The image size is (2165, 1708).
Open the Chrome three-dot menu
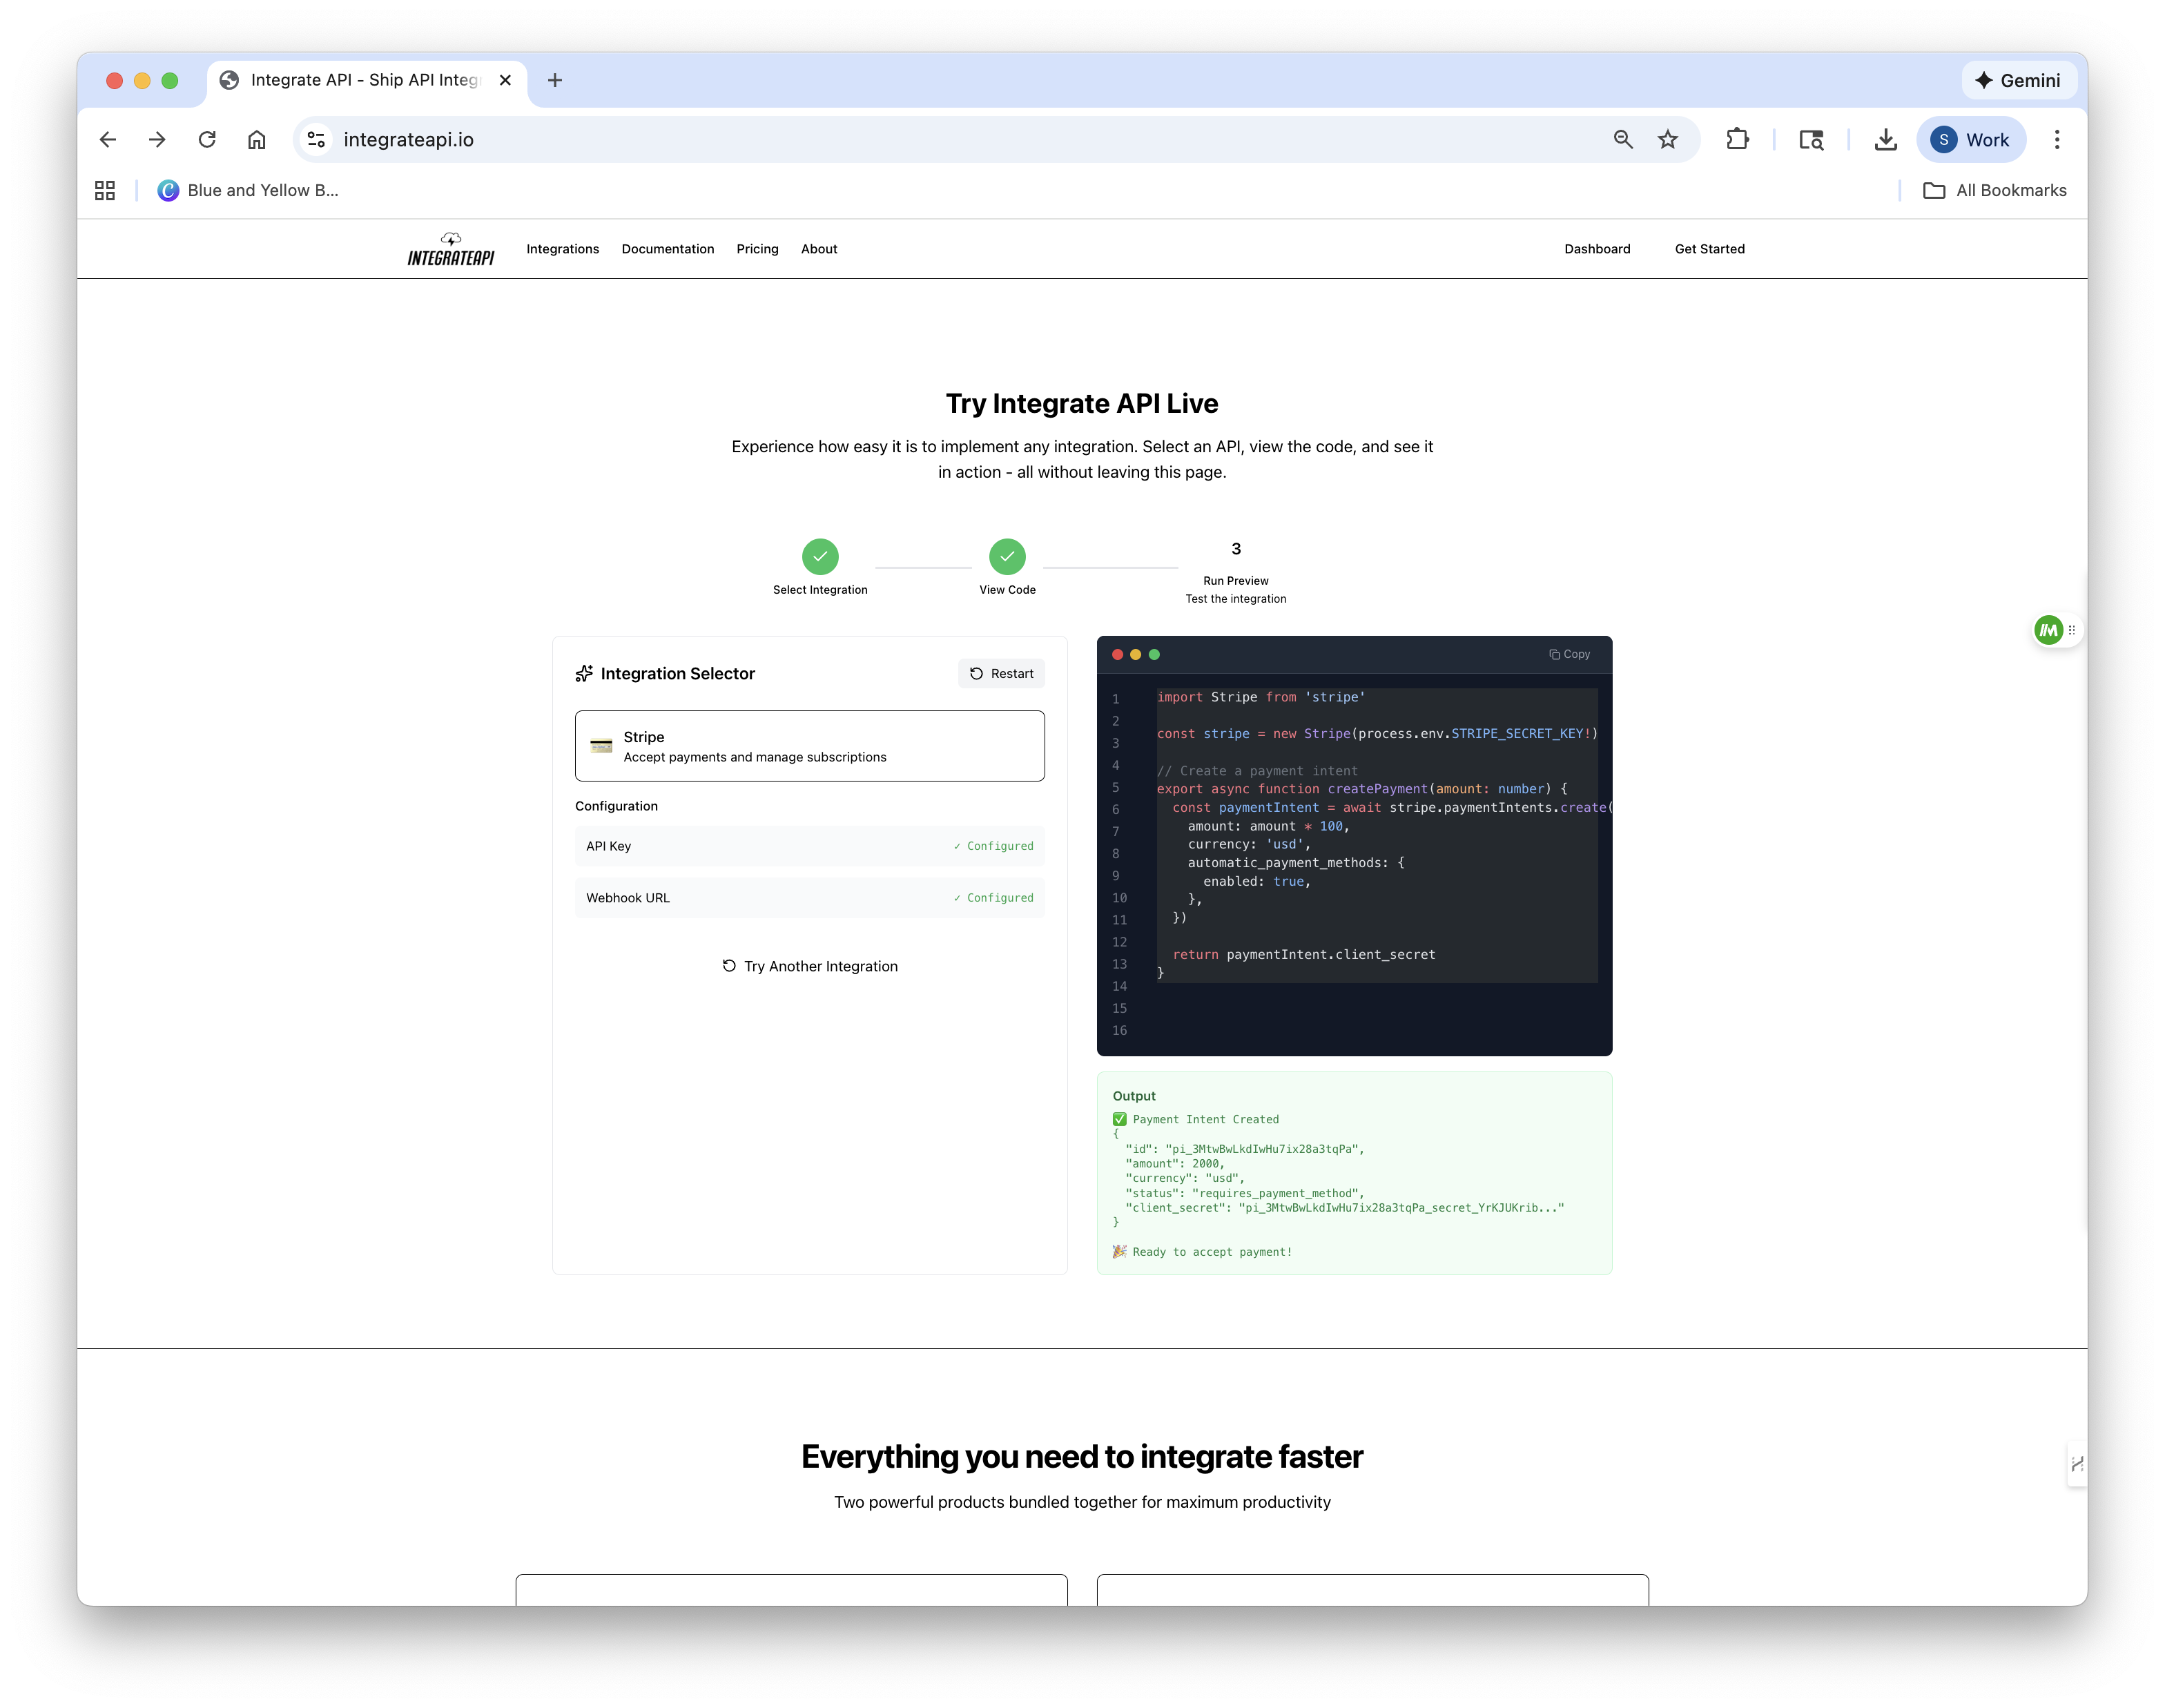(2057, 139)
